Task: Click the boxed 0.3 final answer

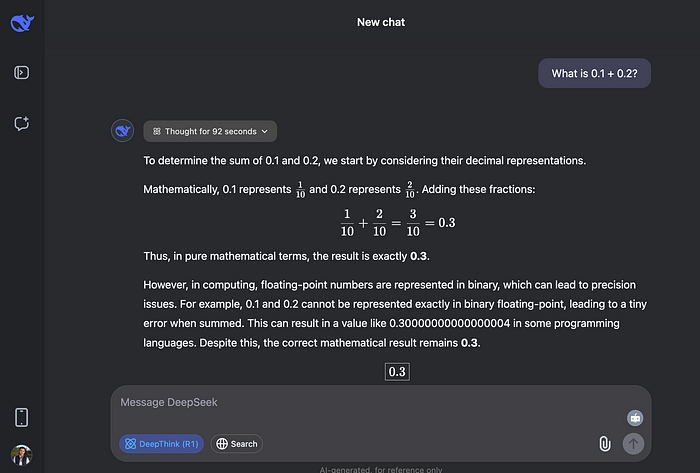Action: [x=397, y=372]
